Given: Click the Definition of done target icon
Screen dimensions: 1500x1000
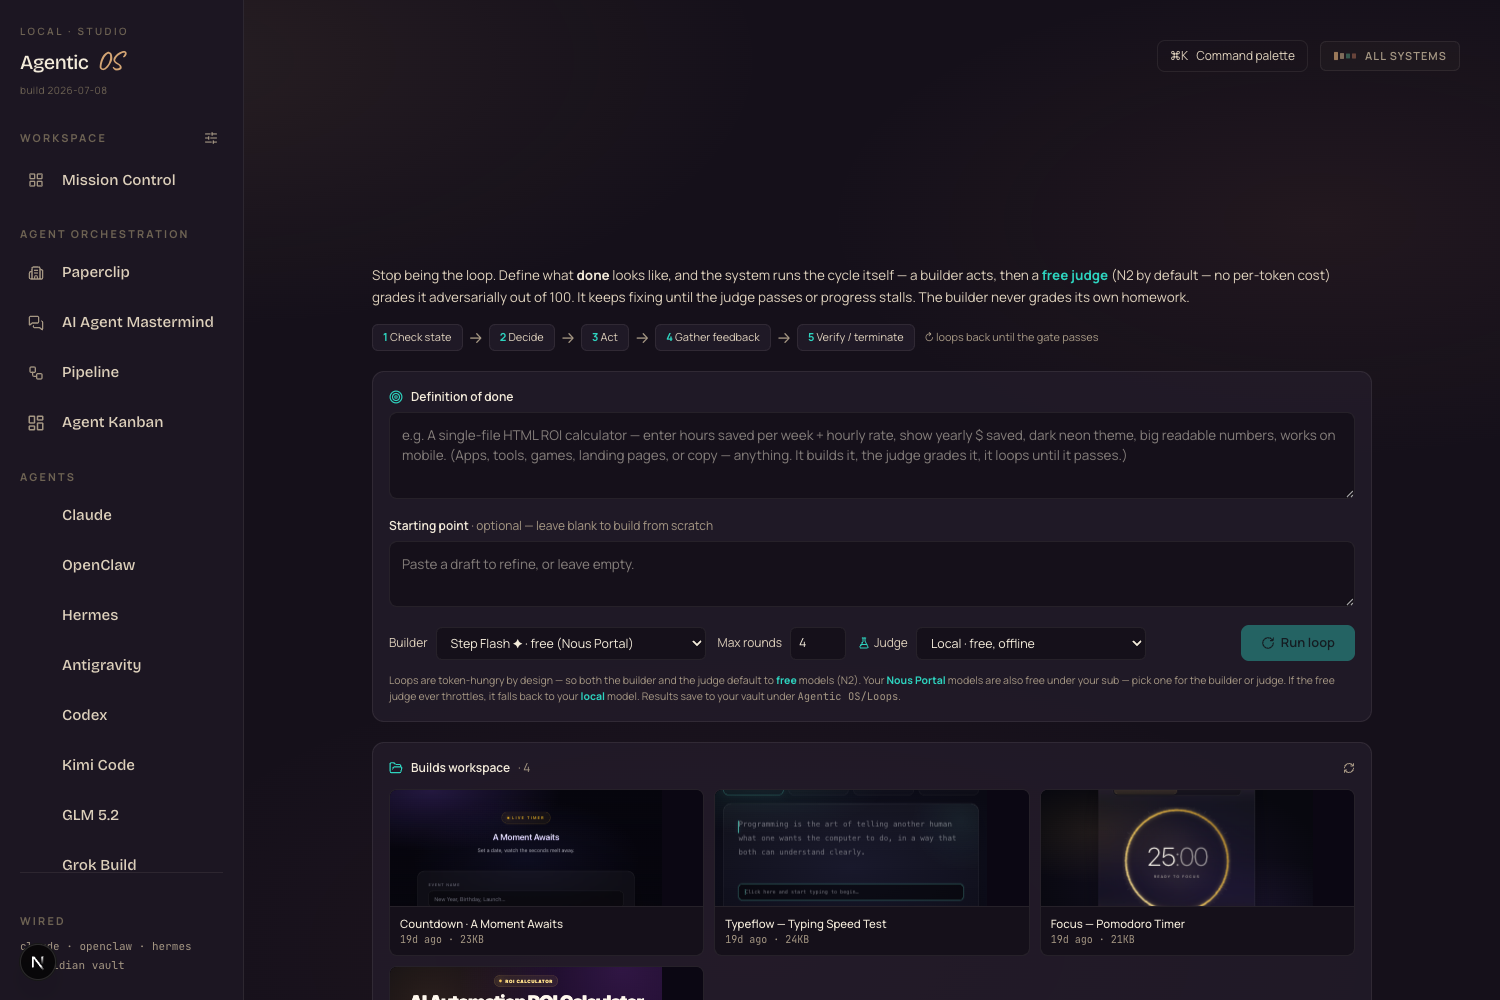Looking at the screenshot, I should pos(396,397).
